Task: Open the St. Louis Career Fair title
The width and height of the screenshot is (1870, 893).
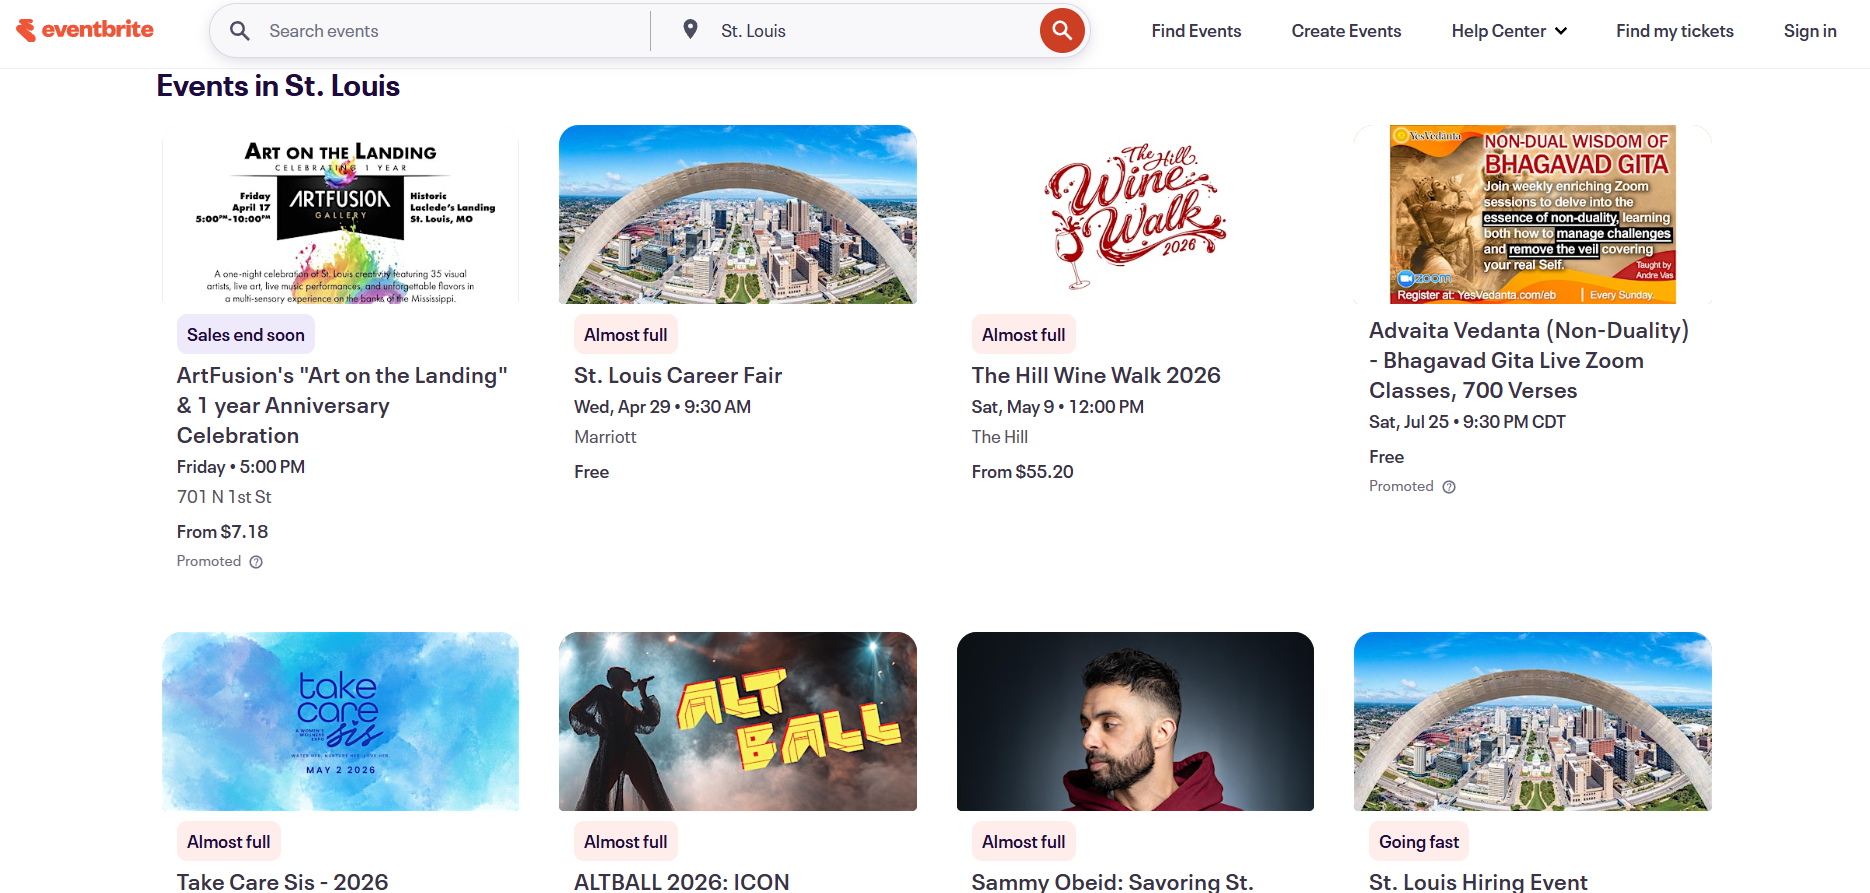Action: 678,375
